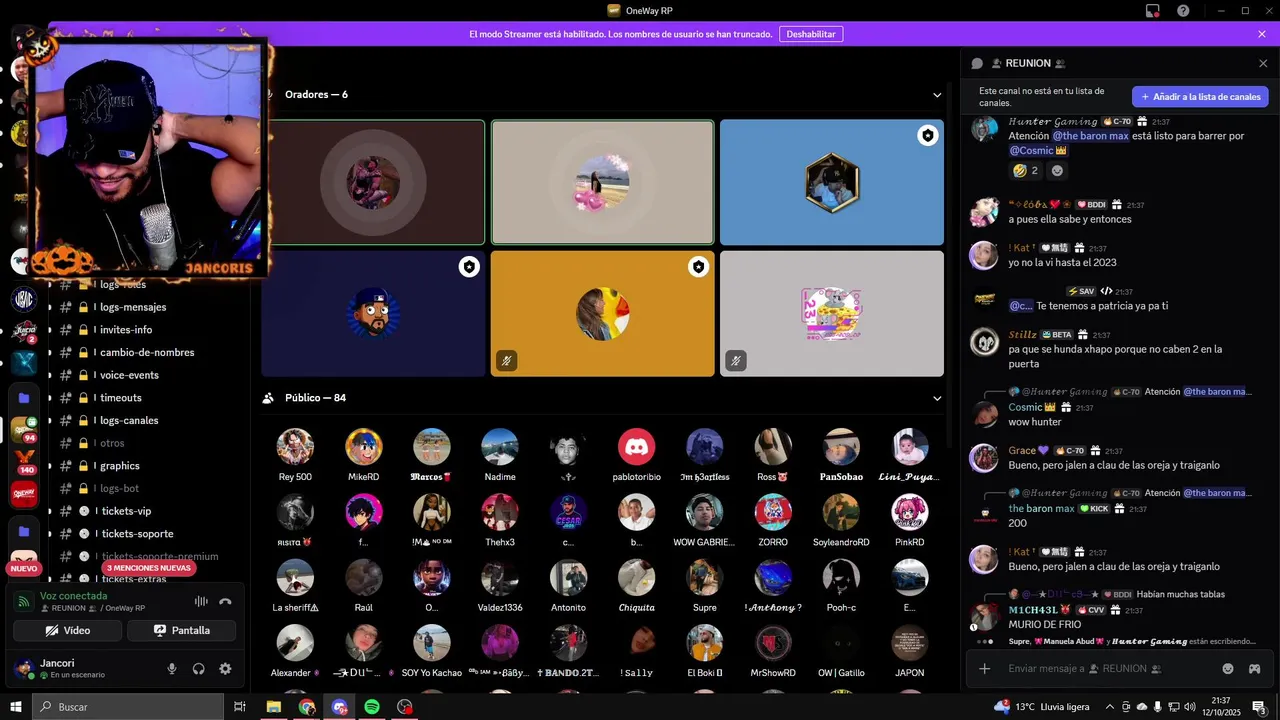The width and height of the screenshot is (1280, 720).
Task: Click audience member Rey 500 avatar
Action: [295, 447]
